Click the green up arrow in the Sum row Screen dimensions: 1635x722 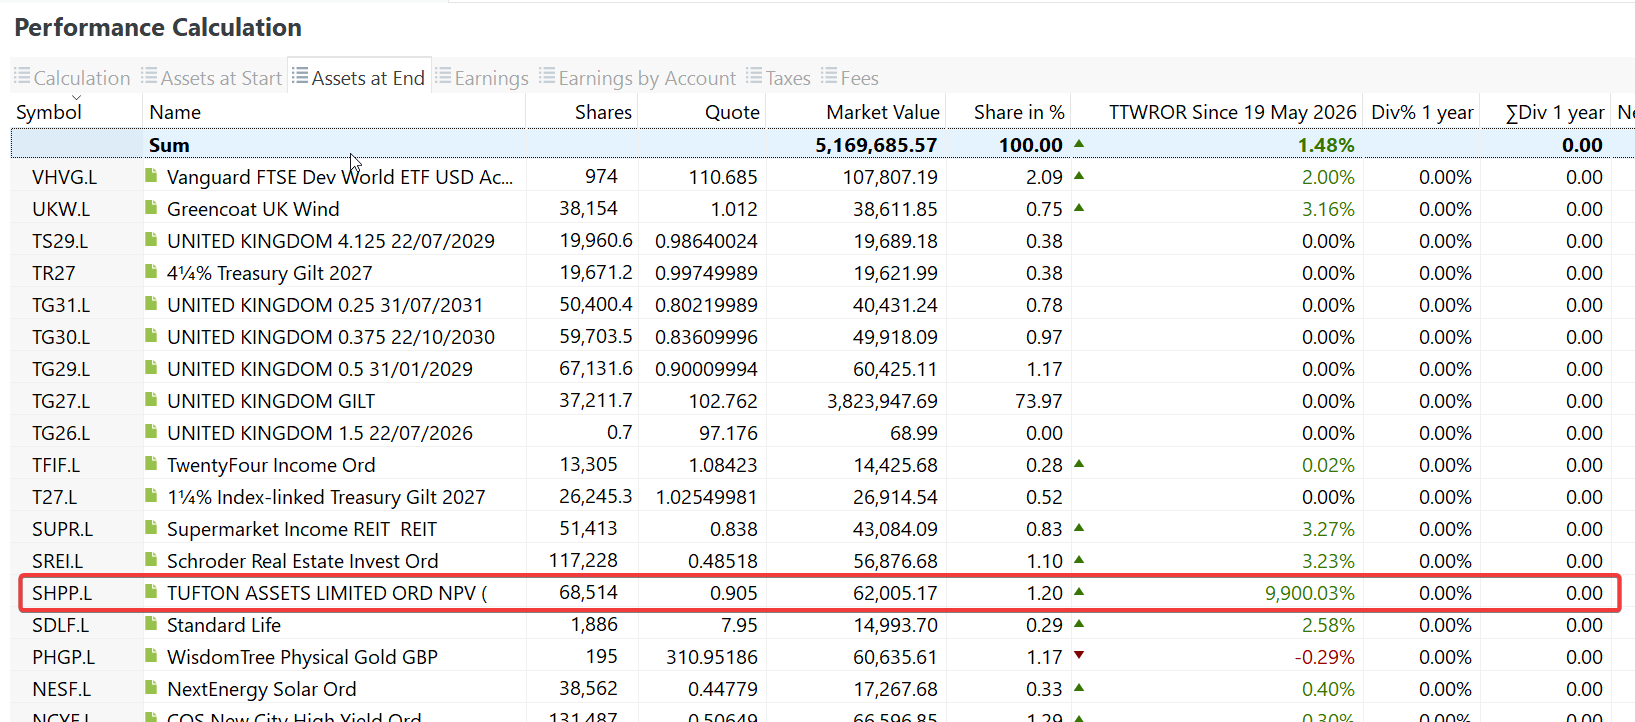[1079, 144]
